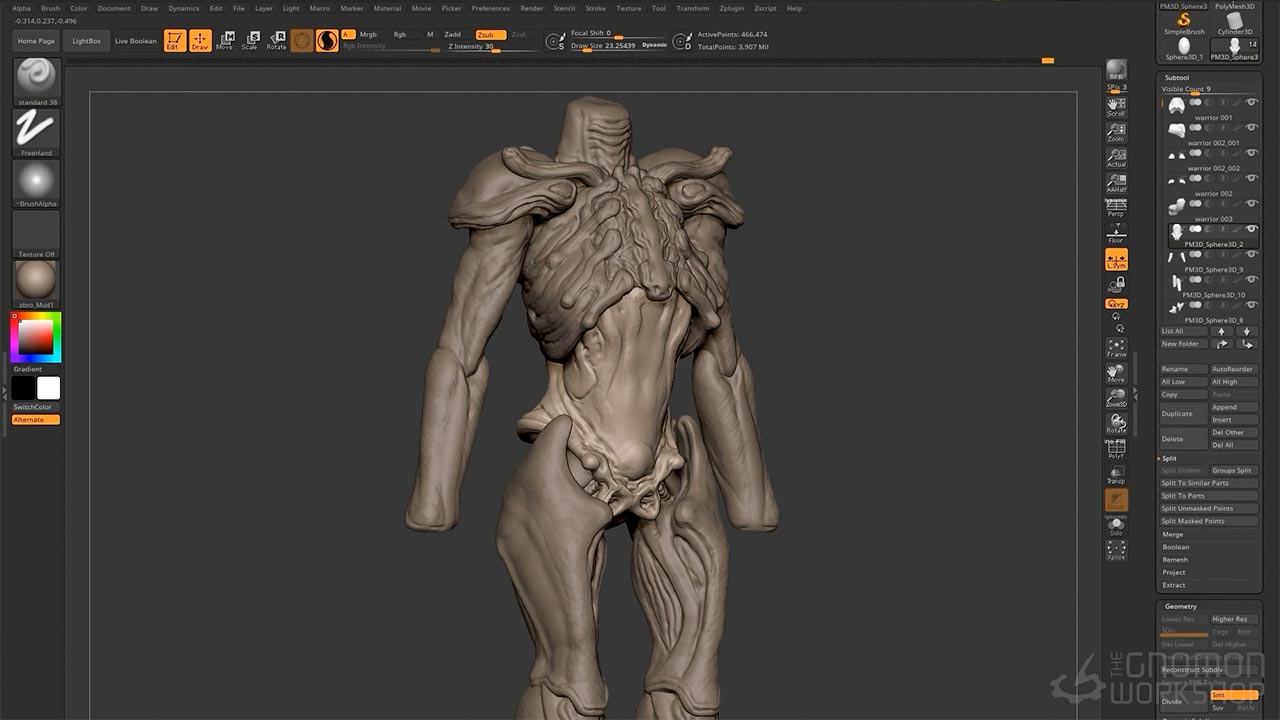Switch sculpt mode to Zadd

[453, 34]
